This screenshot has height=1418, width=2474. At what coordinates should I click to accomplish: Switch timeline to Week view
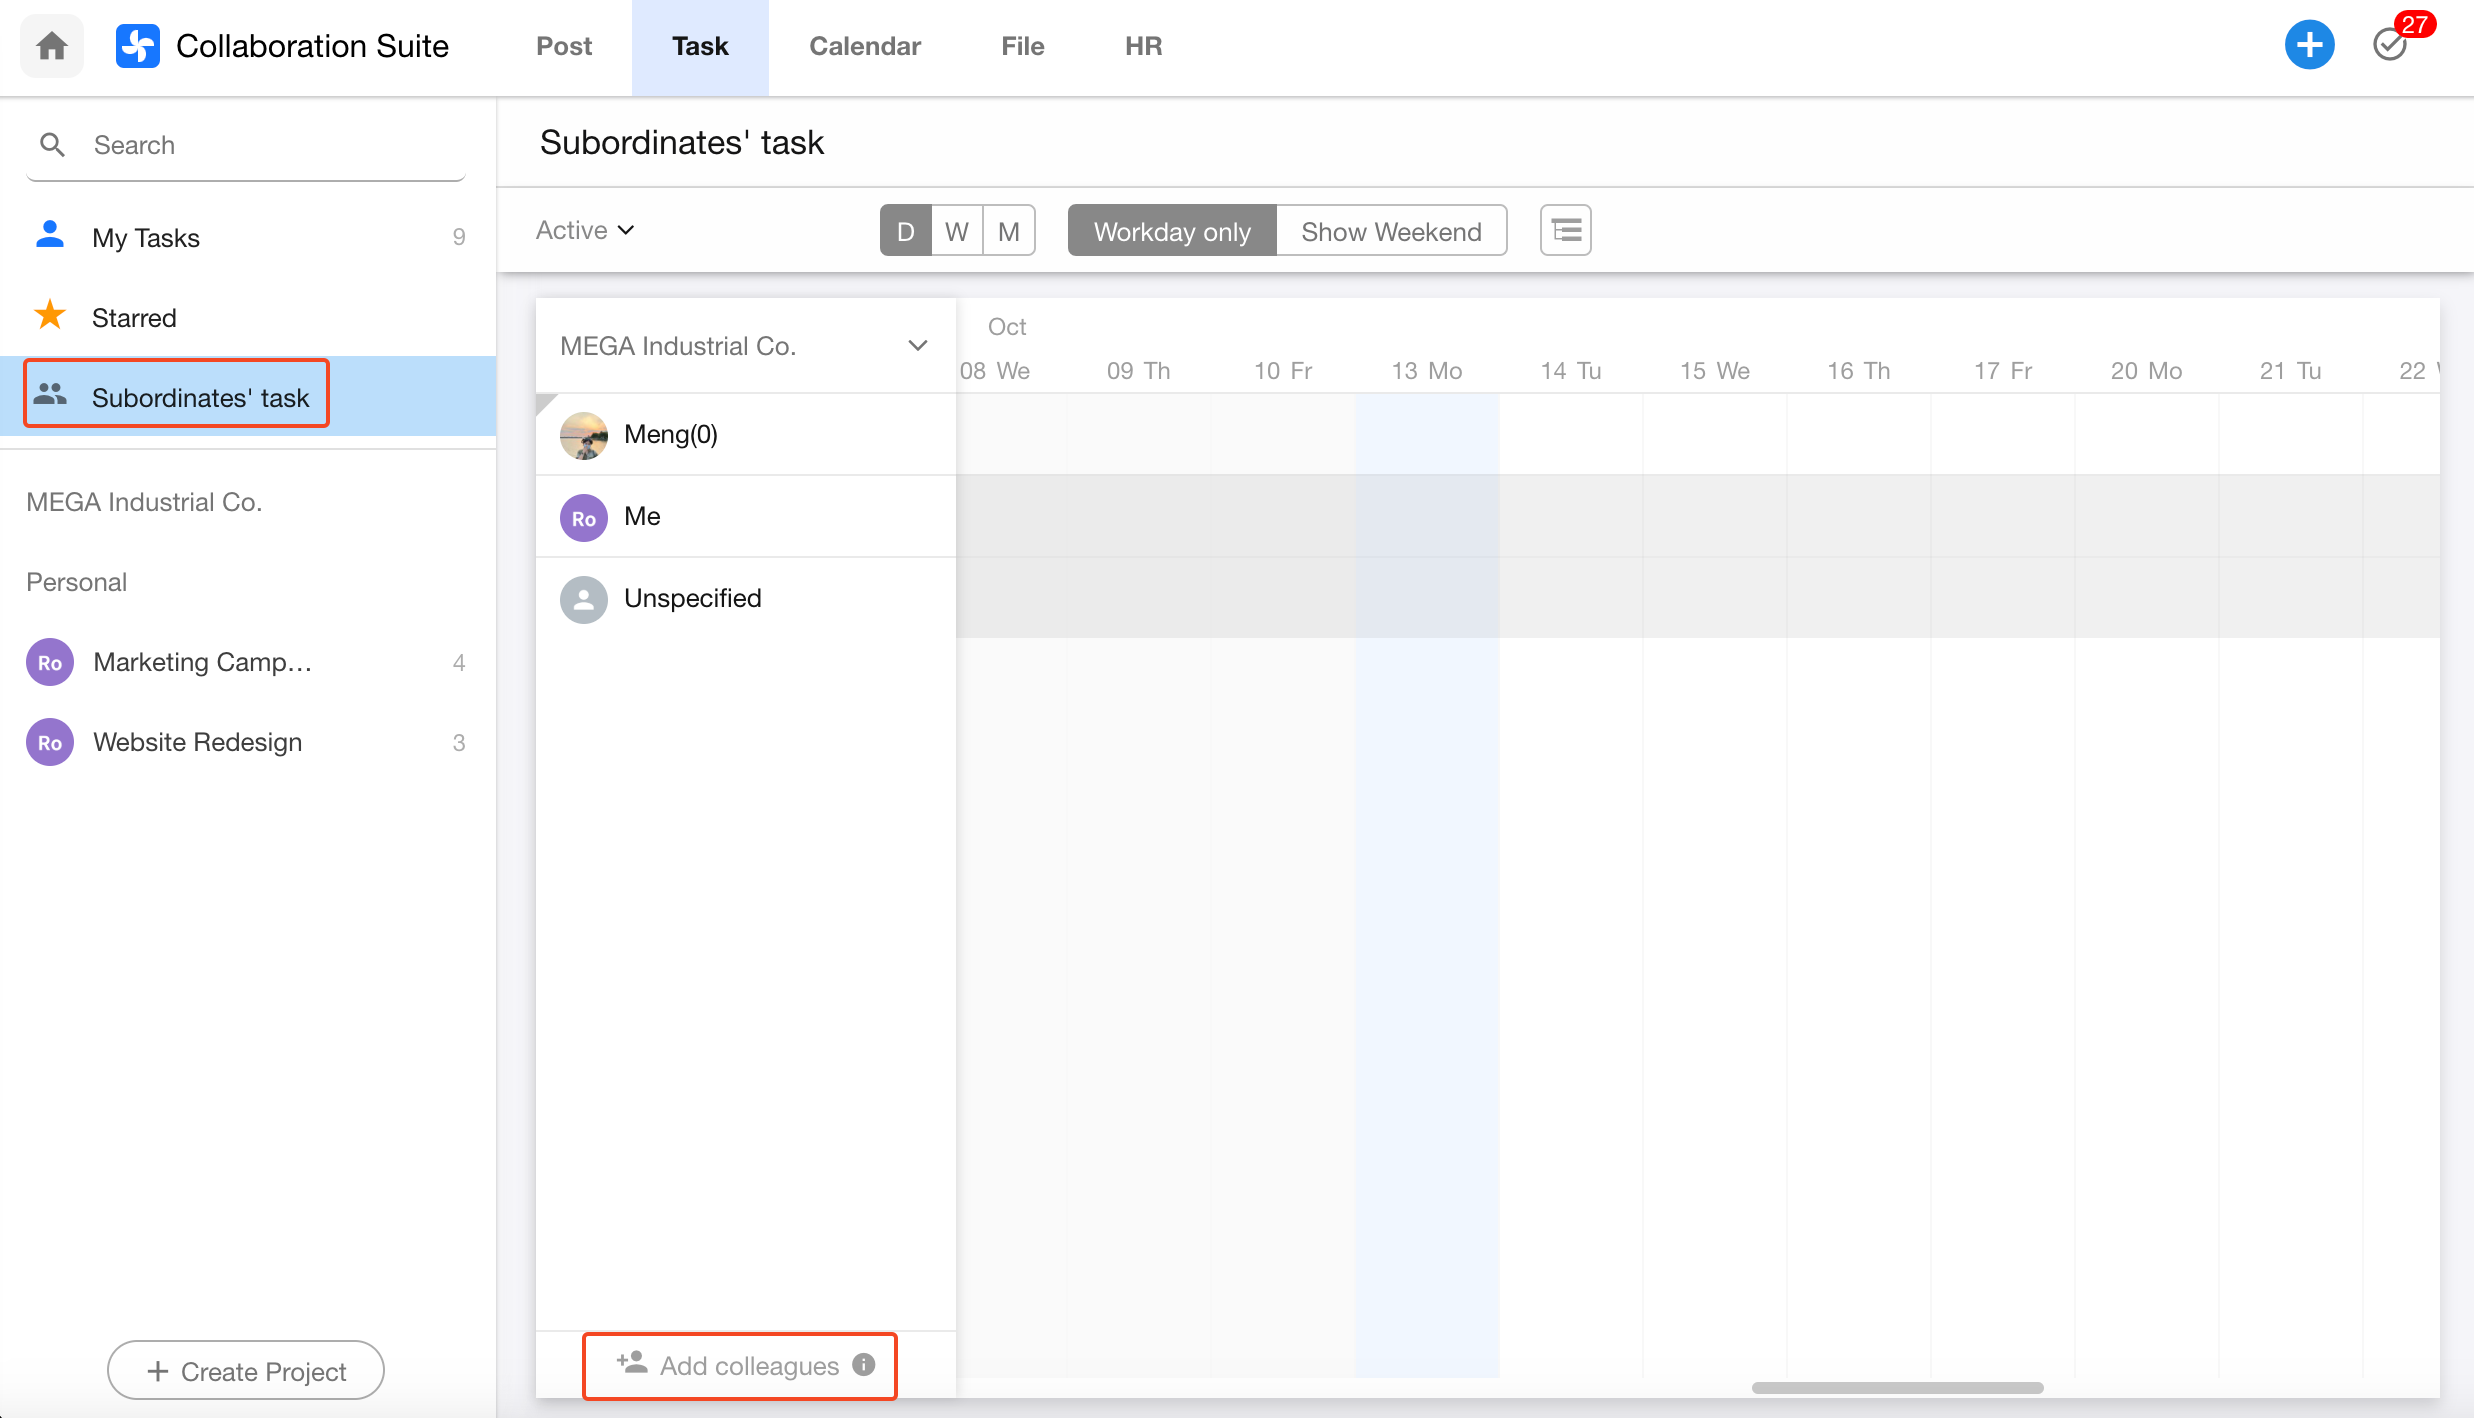(957, 231)
